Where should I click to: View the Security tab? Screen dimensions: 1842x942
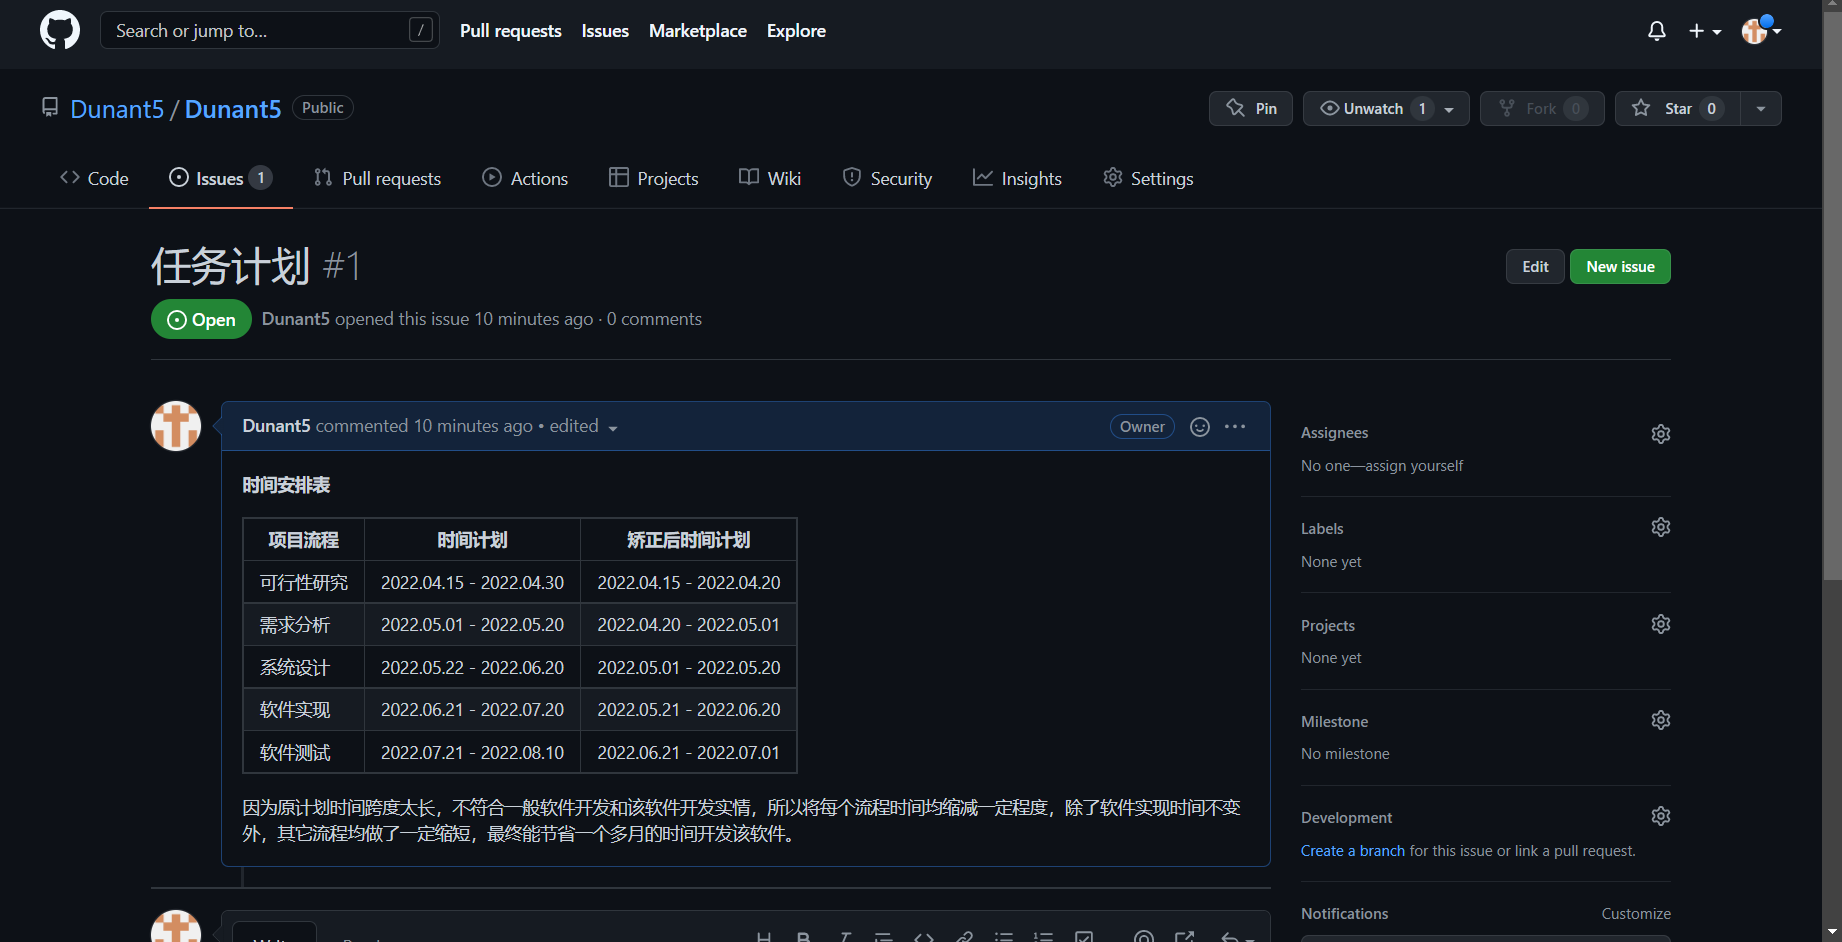(887, 178)
